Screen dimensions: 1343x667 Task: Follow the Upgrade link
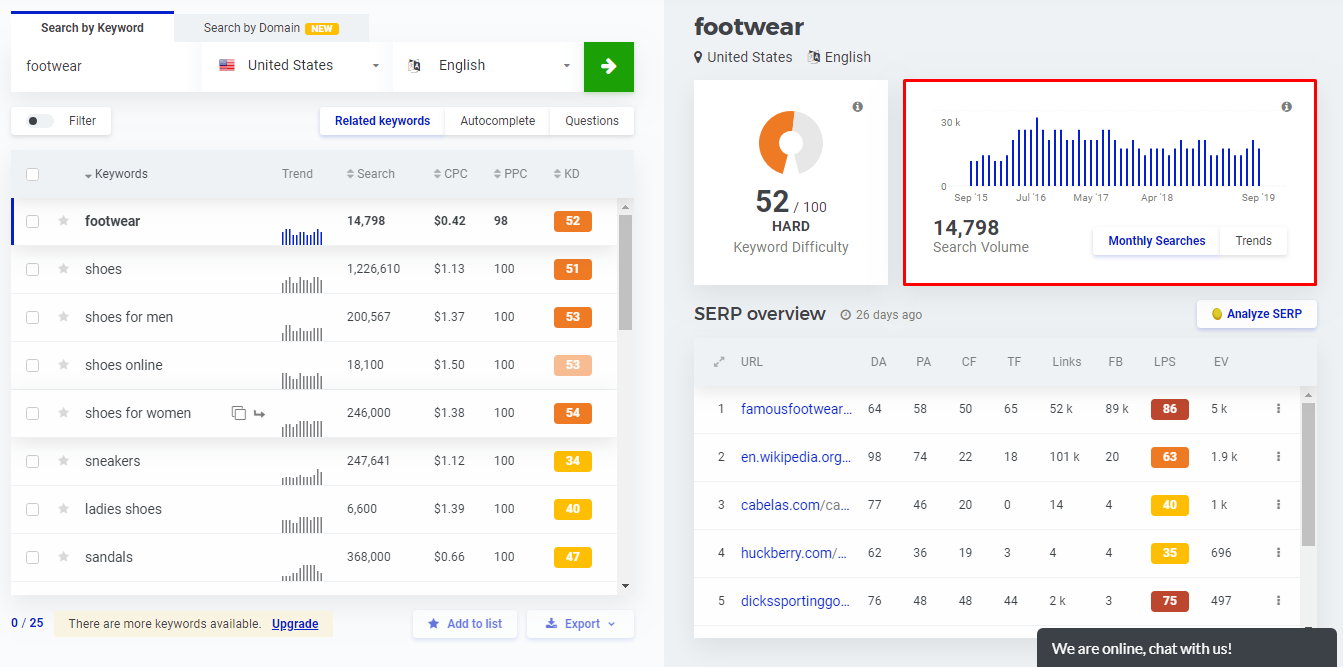click(x=295, y=624)
